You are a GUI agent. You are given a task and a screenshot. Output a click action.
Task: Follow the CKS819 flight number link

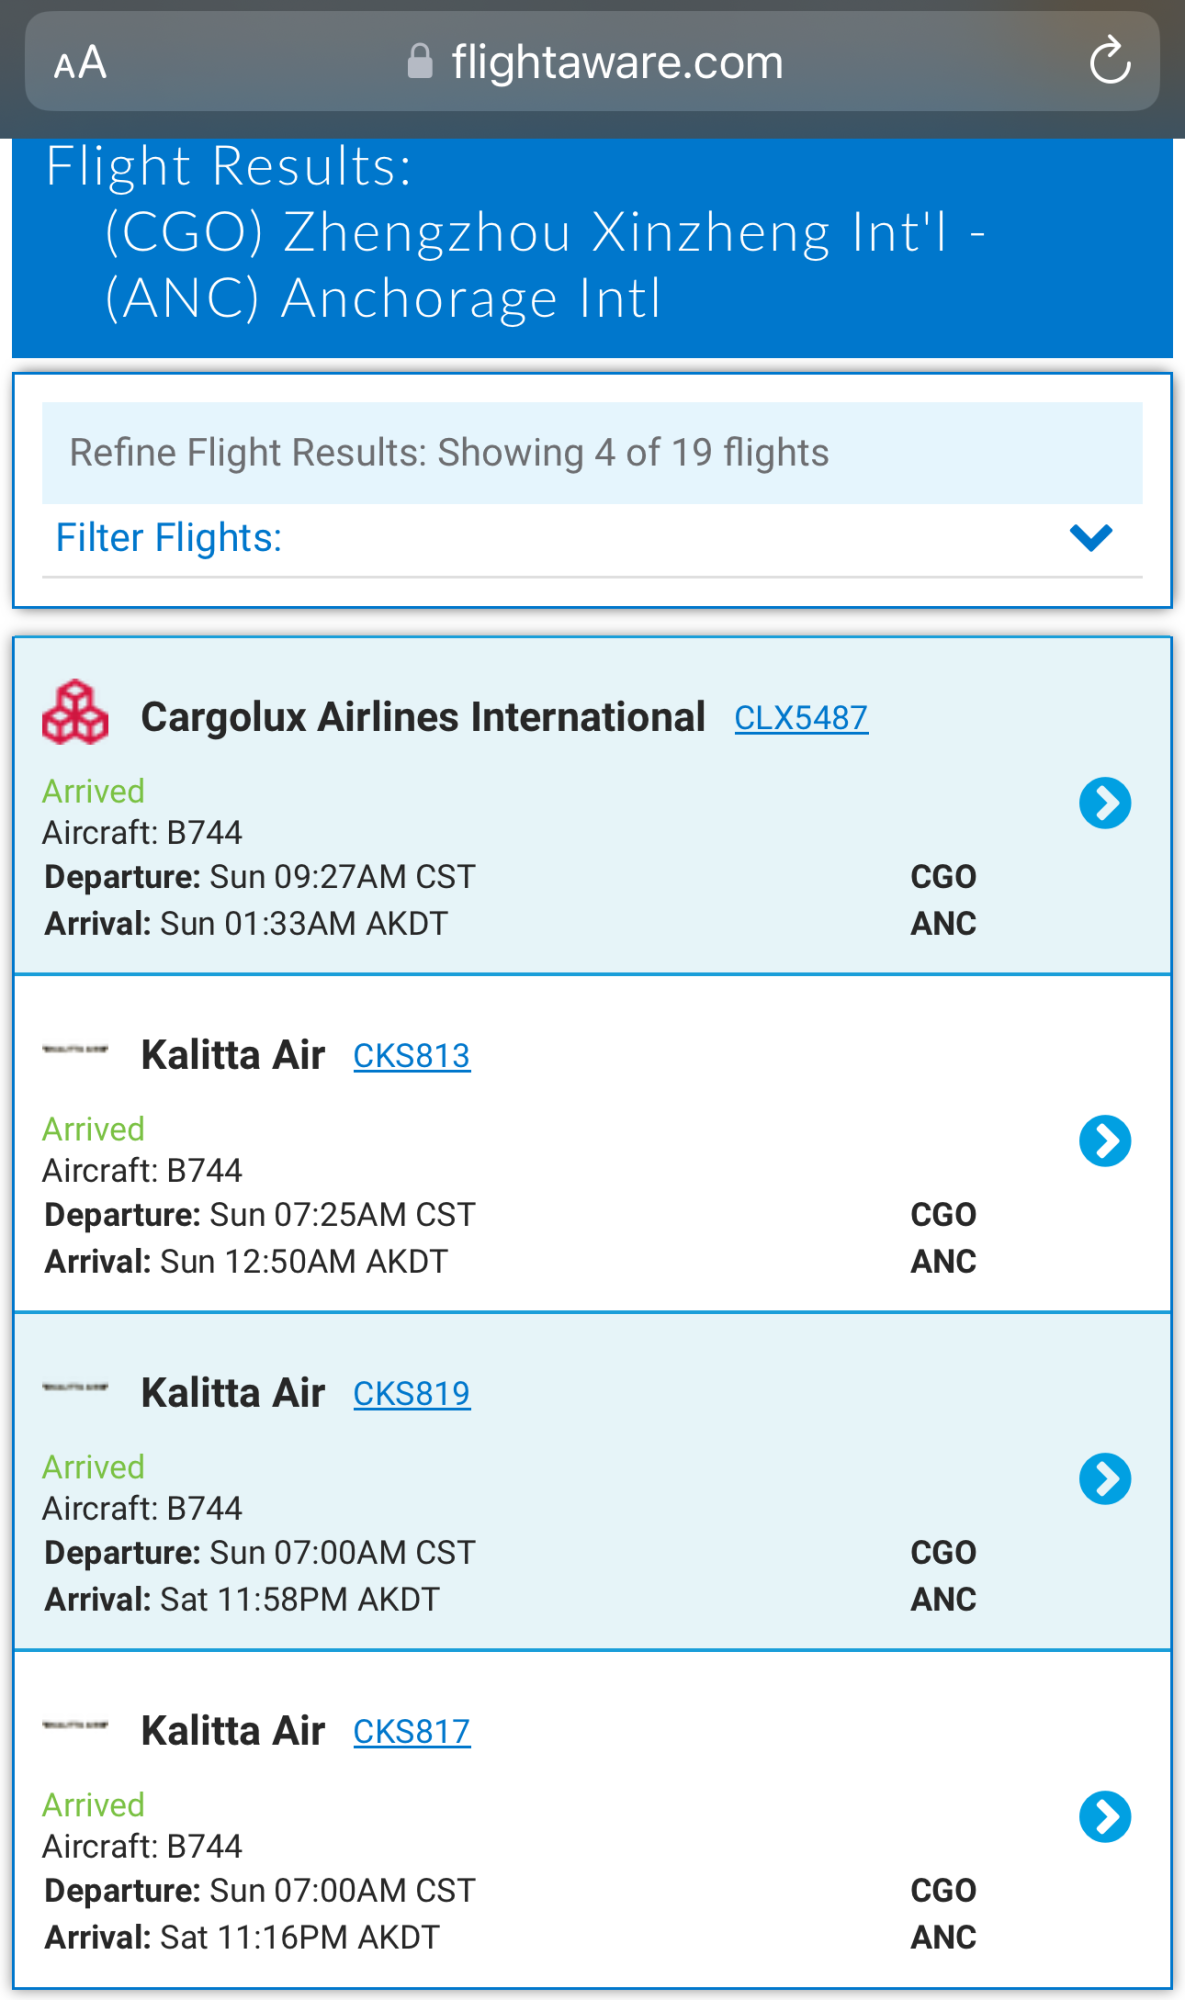(411, 1394)
